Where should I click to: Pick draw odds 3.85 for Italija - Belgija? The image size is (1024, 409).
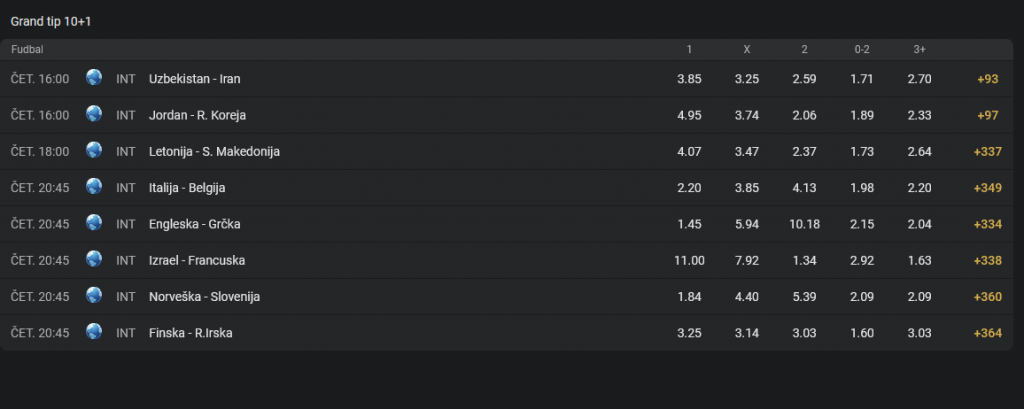[x=747, y=188]
